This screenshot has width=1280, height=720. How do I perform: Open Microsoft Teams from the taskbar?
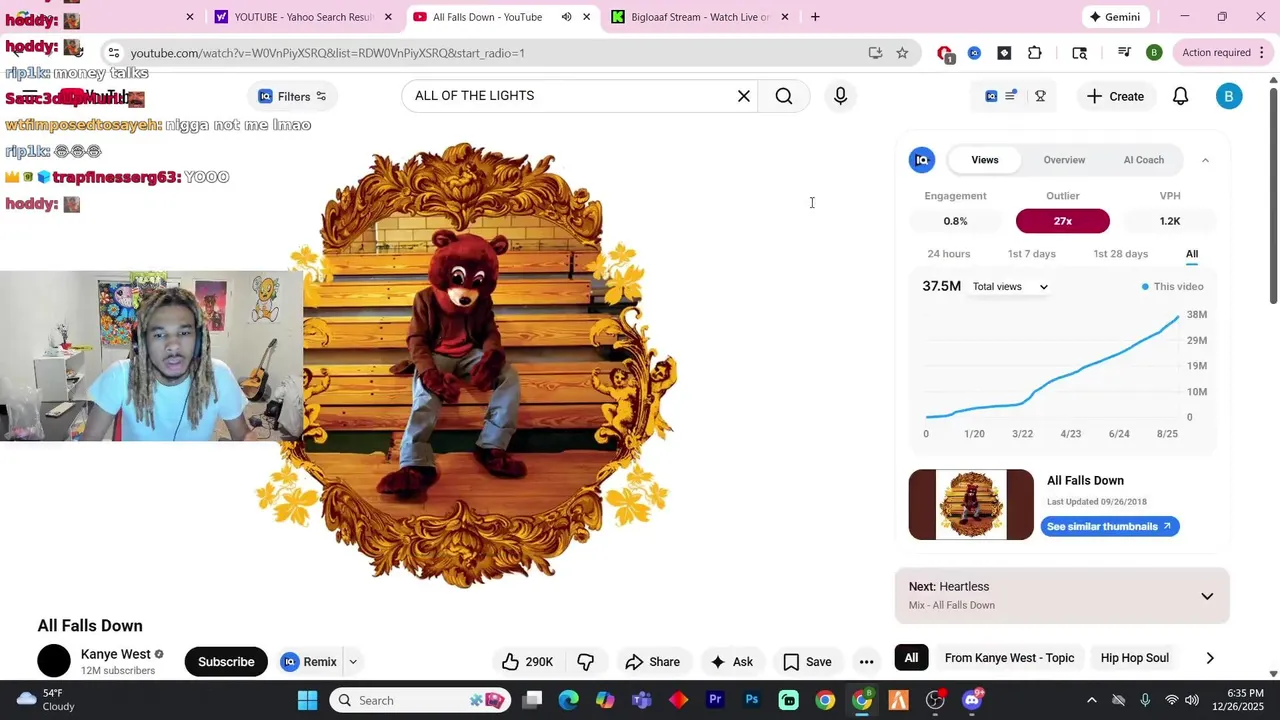pyautogui.click(x=641, y=700)
